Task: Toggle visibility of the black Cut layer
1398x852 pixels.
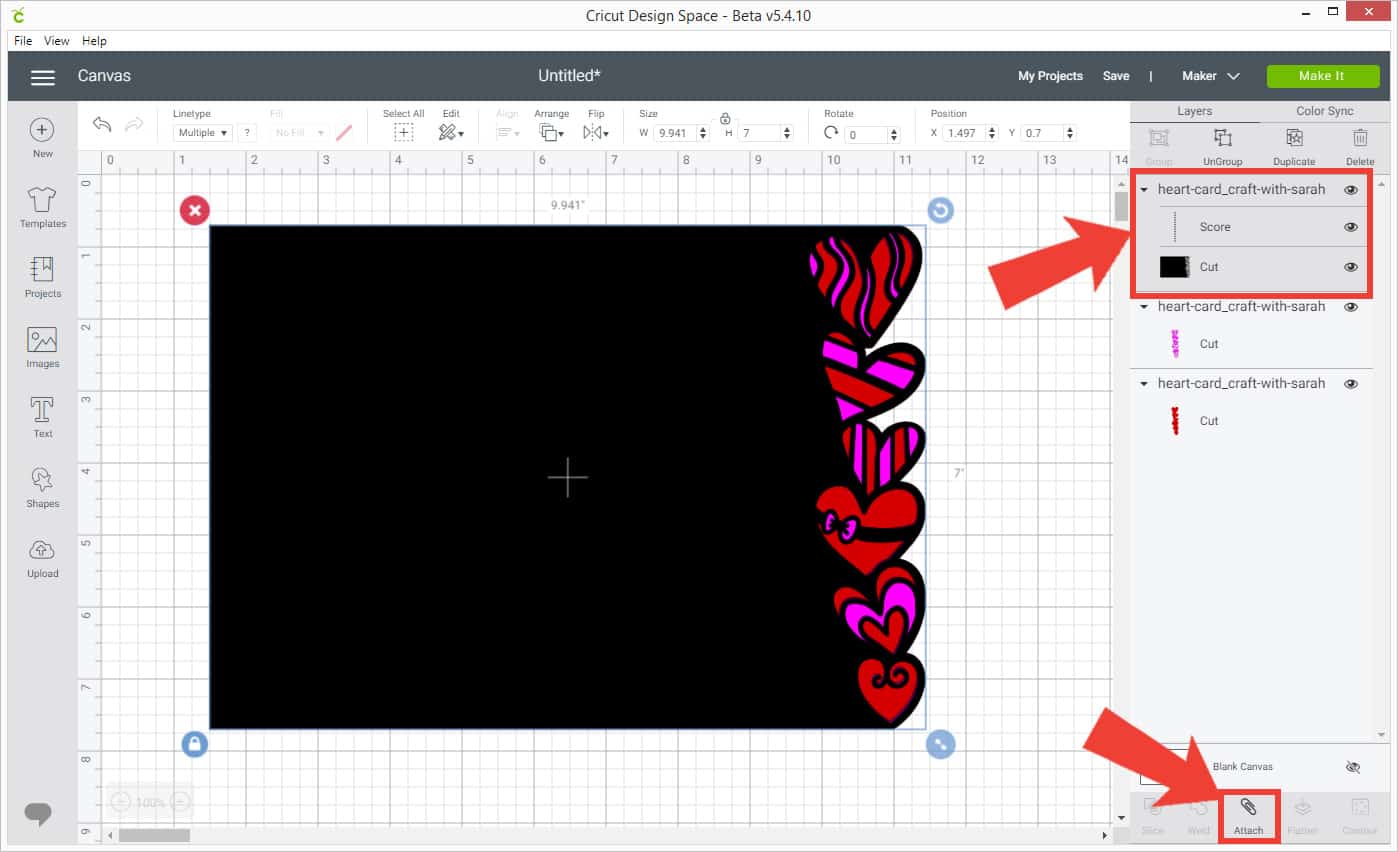Action: (1351, 267)
